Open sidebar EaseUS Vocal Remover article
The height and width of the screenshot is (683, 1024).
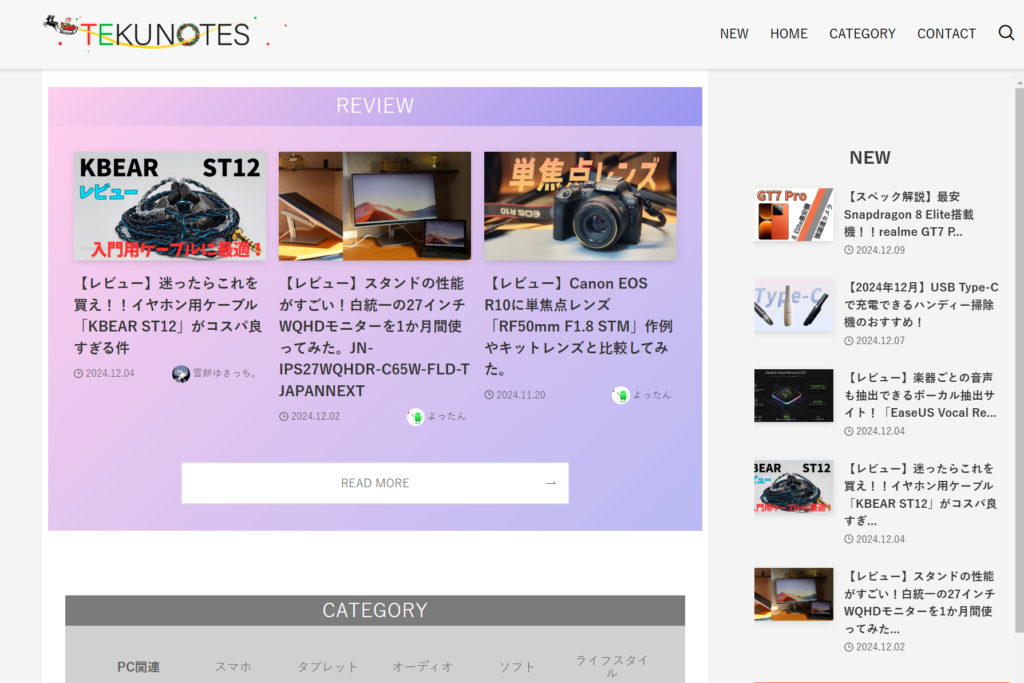tap(920, 395)
